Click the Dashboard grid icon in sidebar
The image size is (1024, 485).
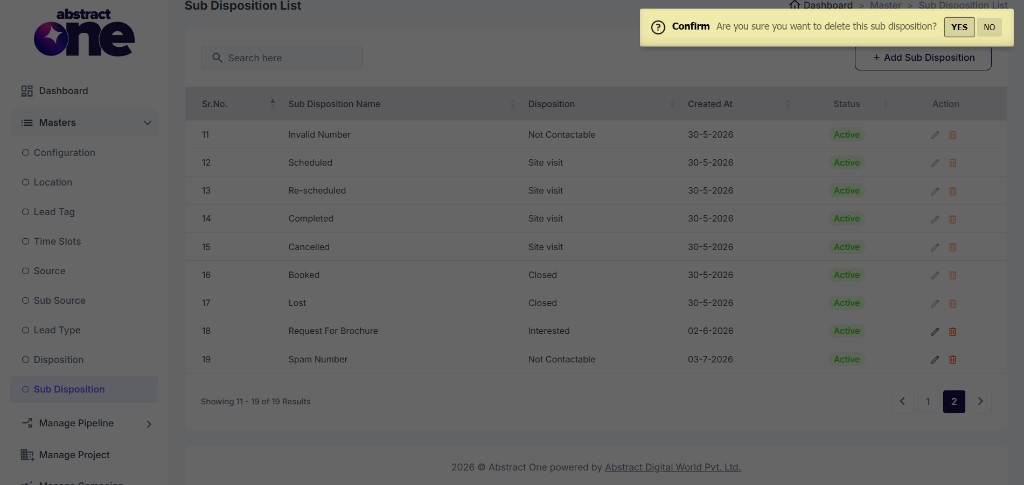(x=27, y=91)
